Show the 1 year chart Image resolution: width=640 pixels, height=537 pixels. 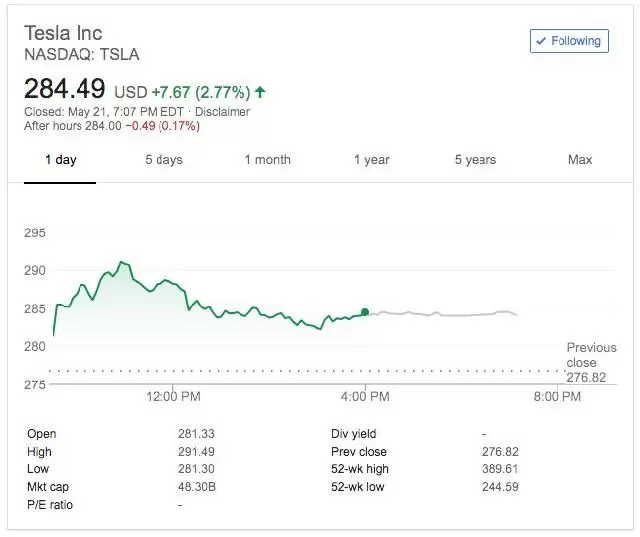(371, 160)
